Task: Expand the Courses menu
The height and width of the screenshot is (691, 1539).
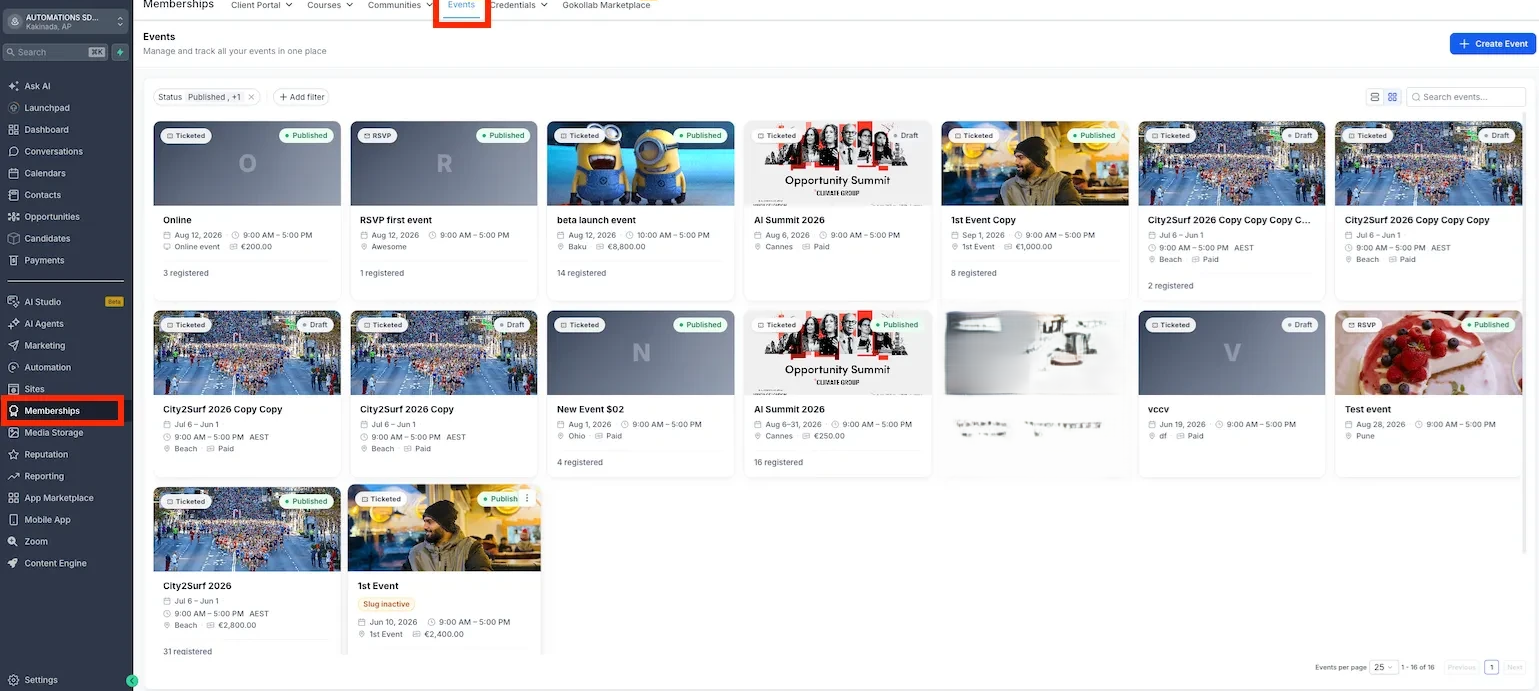Action: (x=330, y=5)
